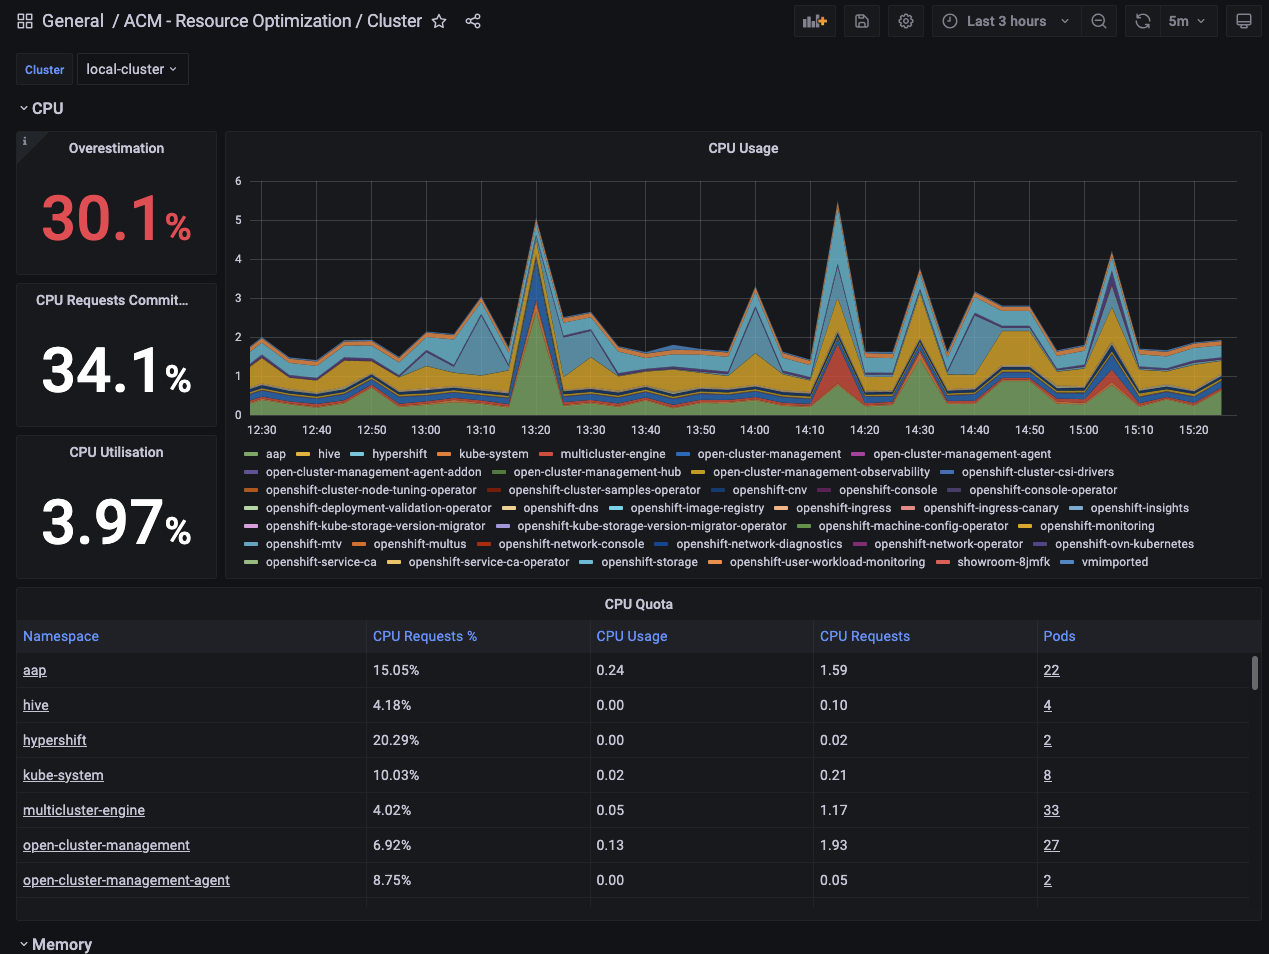Screen dimensions: 1269x954
Task: Click the 30.1% Overestimation value
Action: tap(116, 218)
